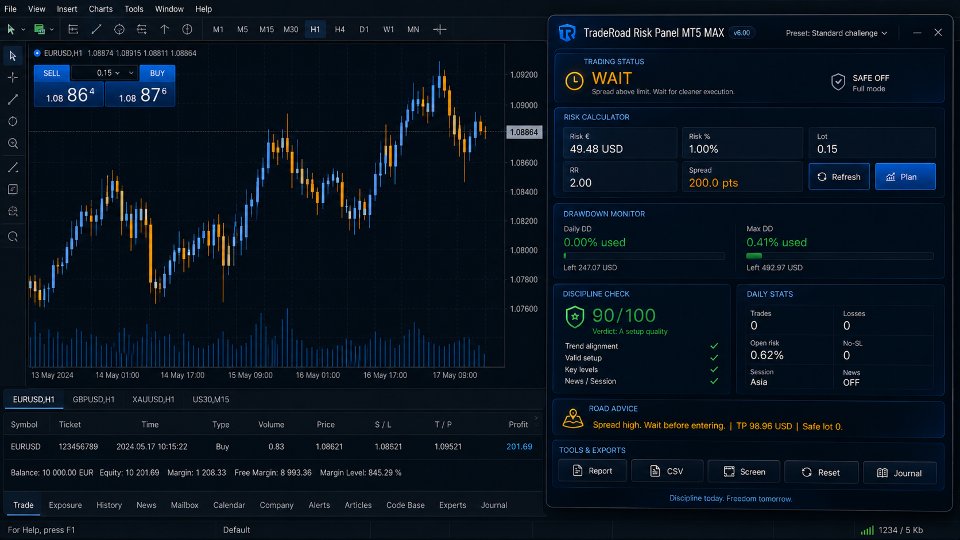Select the circle shape tool in left sidebar
The width and height of the screenshot is (960, 540).
point(12,121)
